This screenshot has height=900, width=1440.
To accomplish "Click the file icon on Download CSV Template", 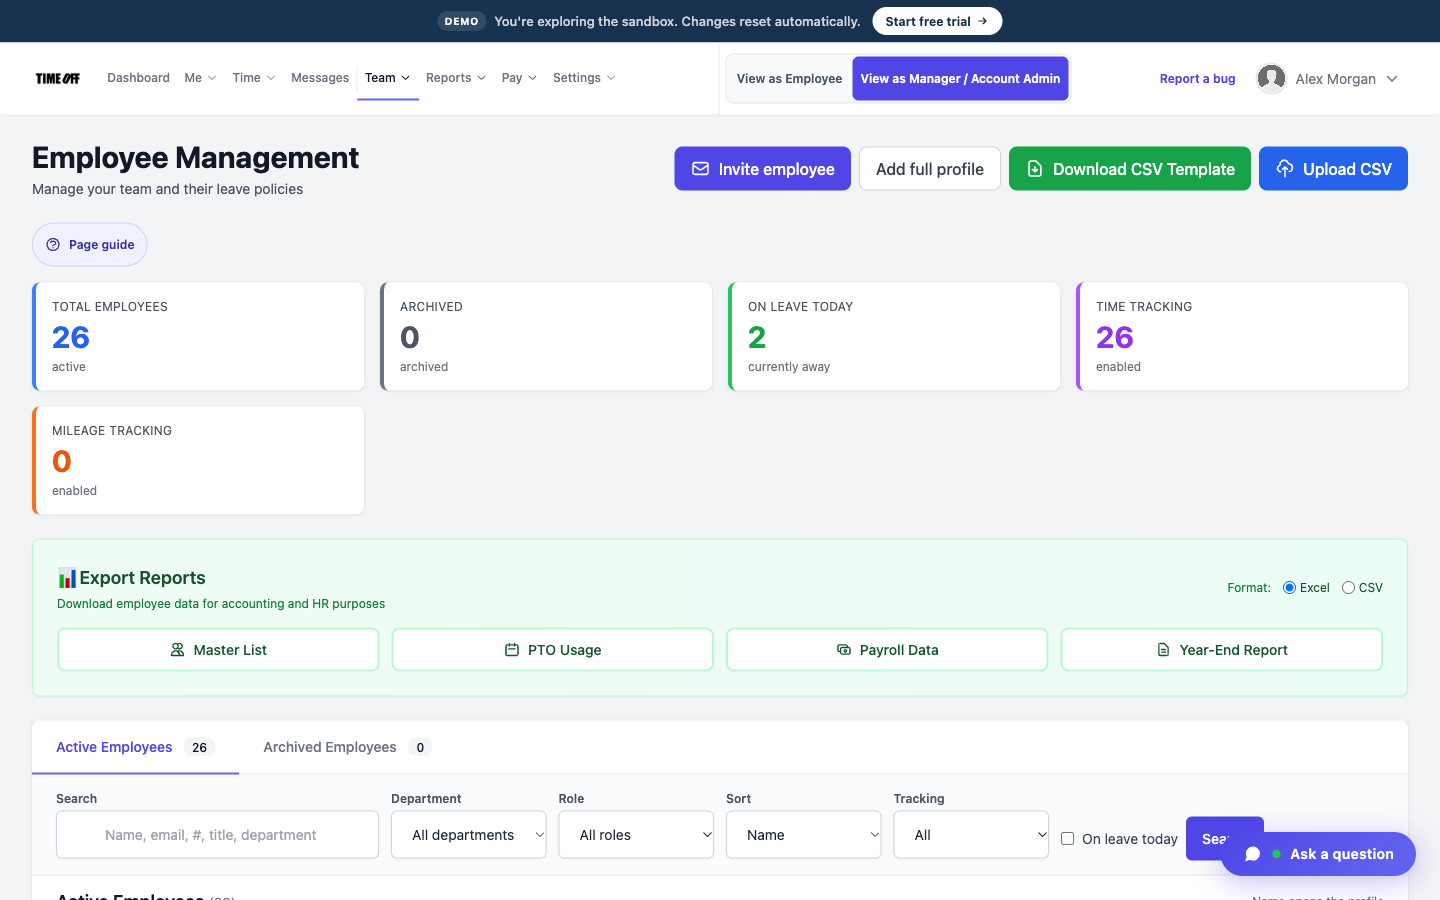I will point(1035,169).
